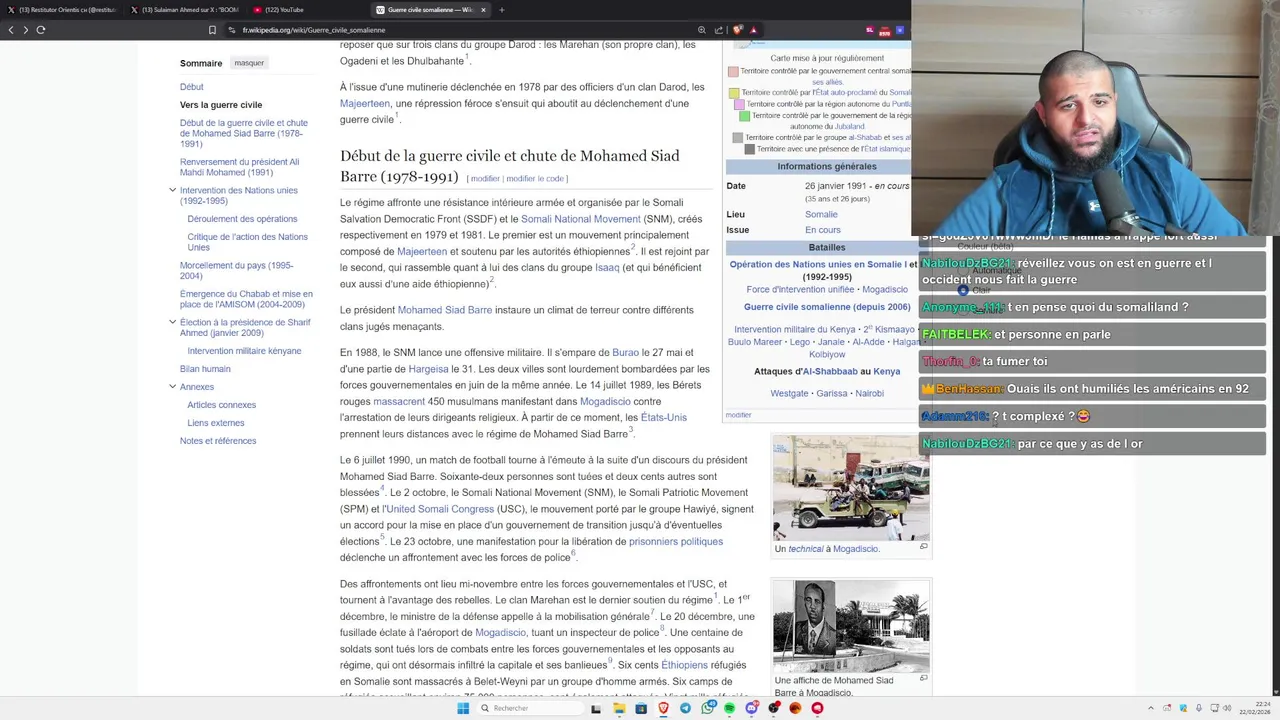Click the pink legend swatch for central government

[733, 72]
